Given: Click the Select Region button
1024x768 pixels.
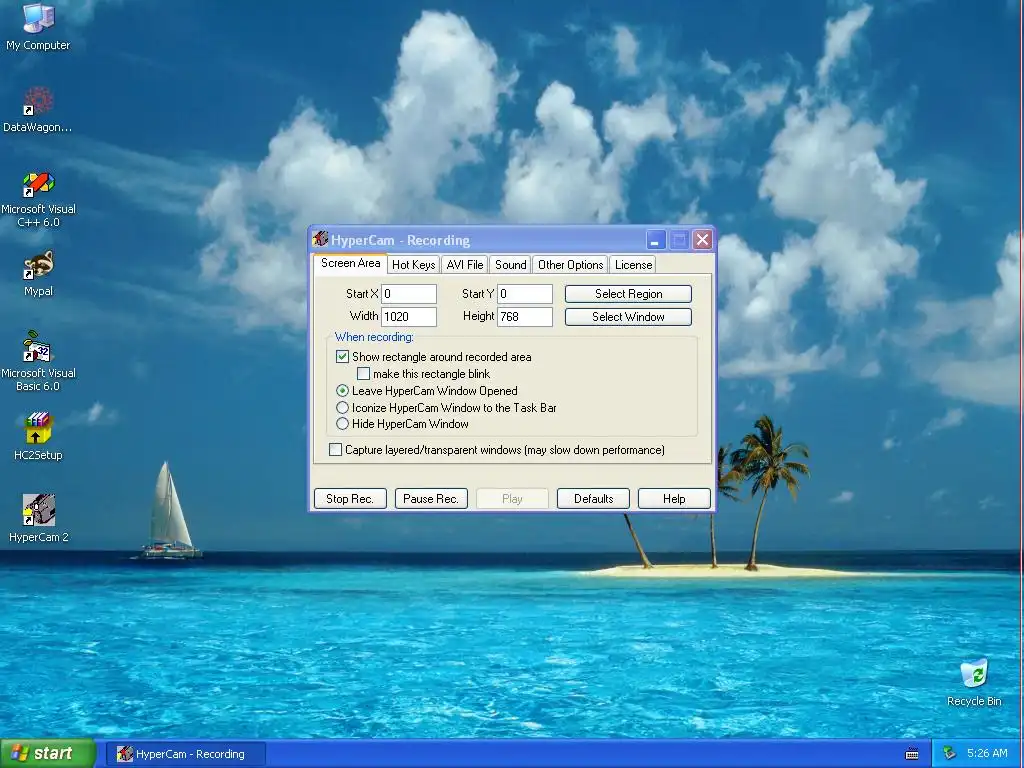Looking at the screenshot, I should click(x=628, y=294).
